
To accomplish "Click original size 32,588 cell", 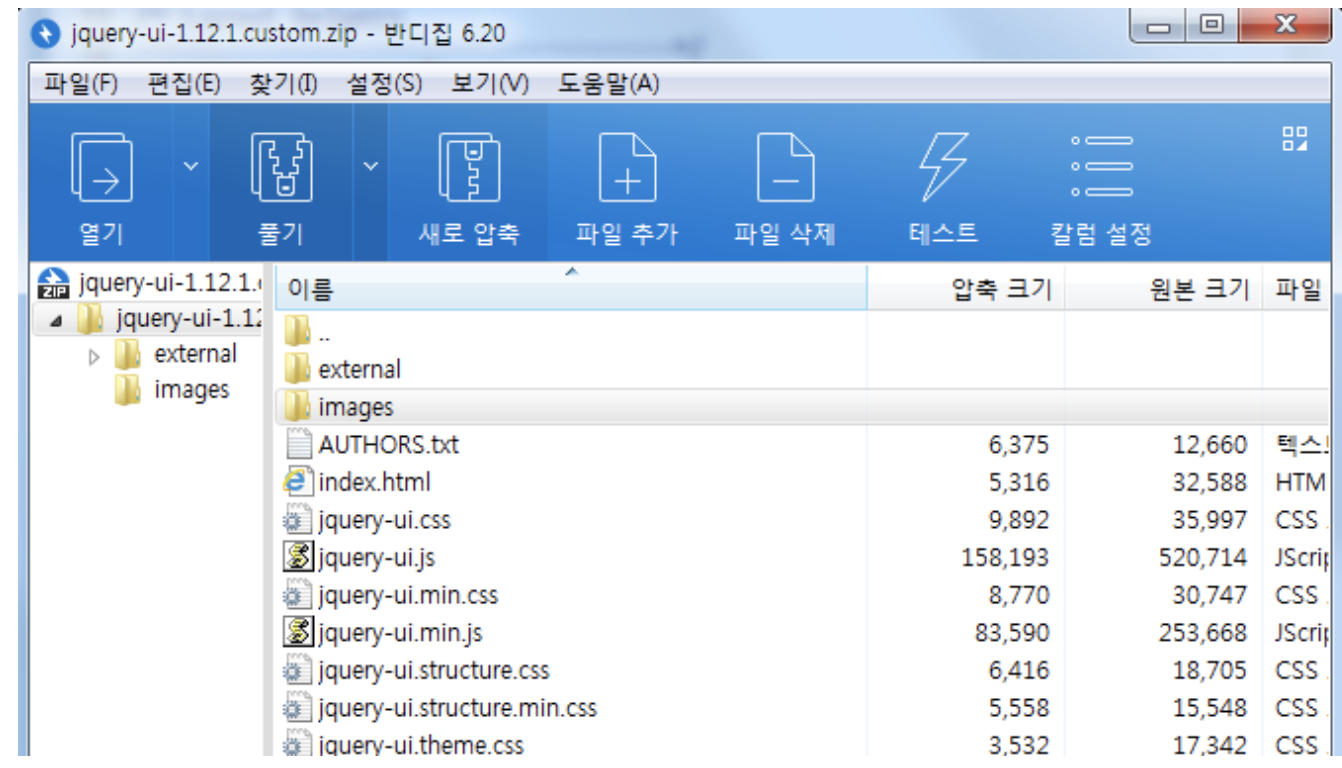I will click(1210, 482).
